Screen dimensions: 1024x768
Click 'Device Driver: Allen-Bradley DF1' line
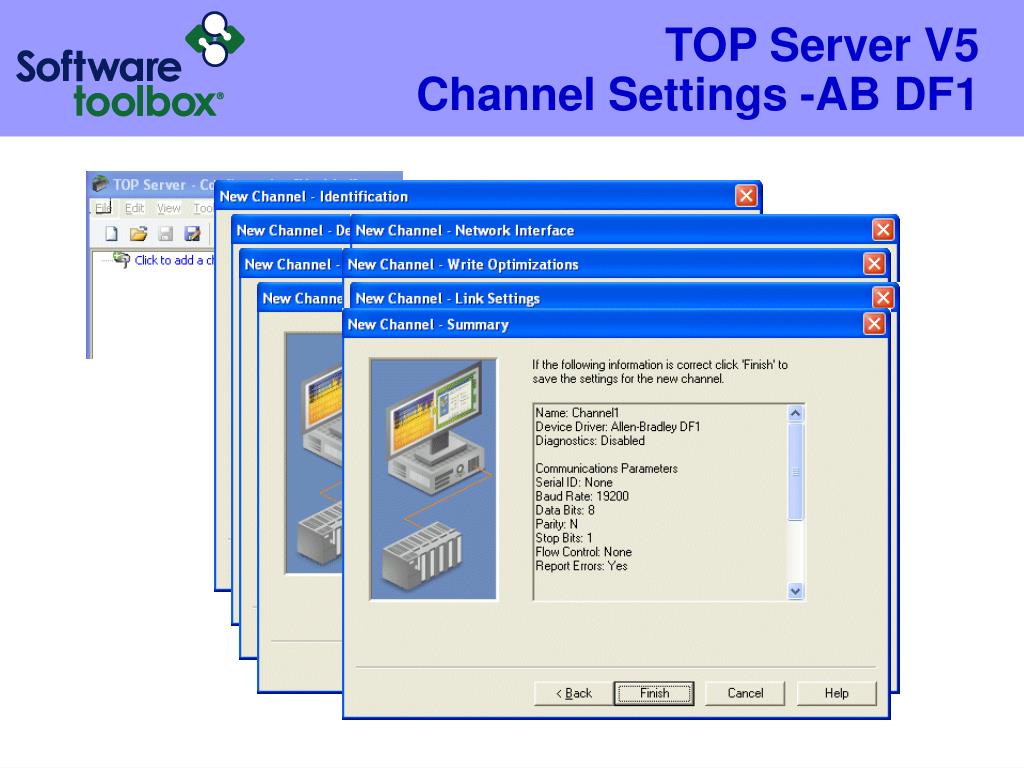pos(617,426)
